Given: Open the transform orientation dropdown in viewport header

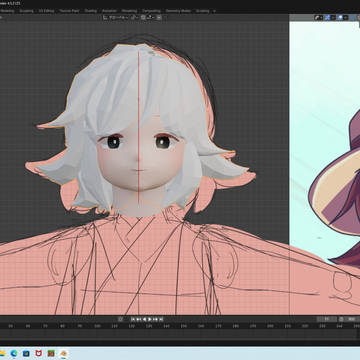Looking at the screenshot, I should 115,17.
